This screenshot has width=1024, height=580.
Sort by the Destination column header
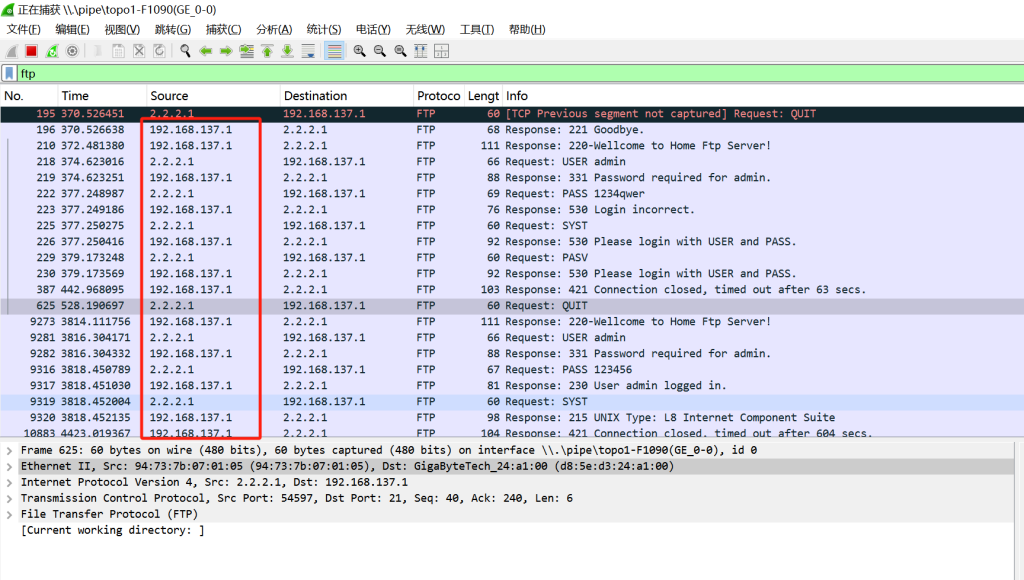[x=347, y=96]
